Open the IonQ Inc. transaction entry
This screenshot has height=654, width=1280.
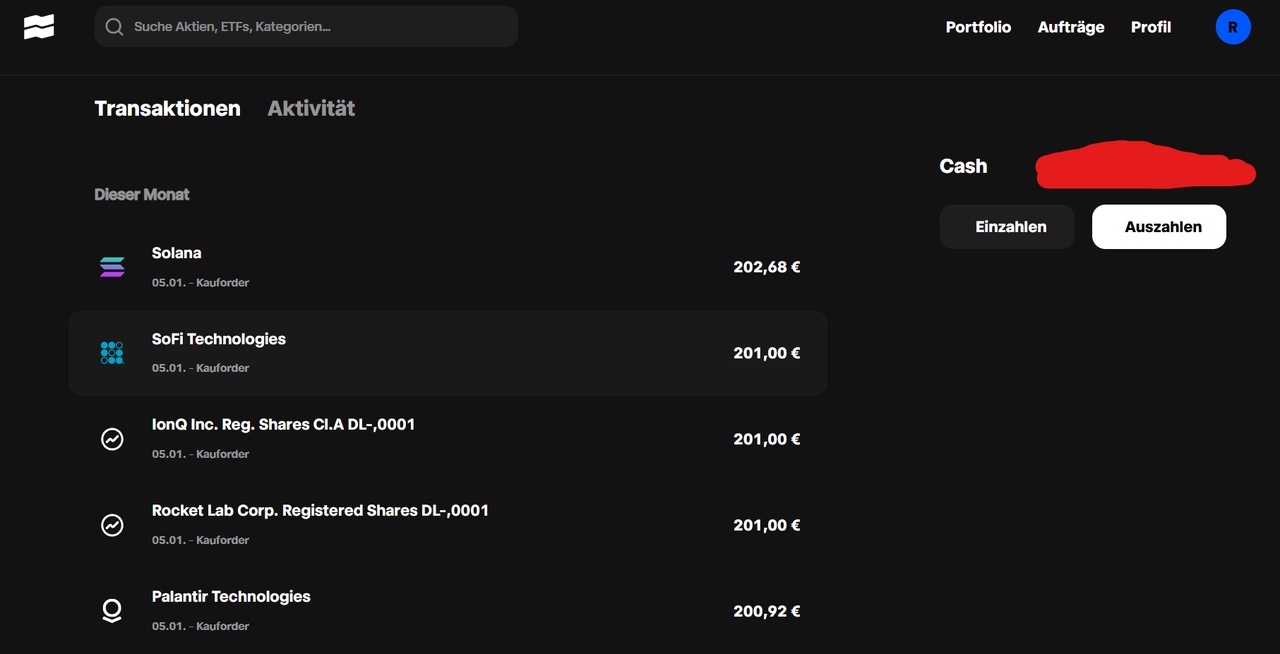point(448,439)
